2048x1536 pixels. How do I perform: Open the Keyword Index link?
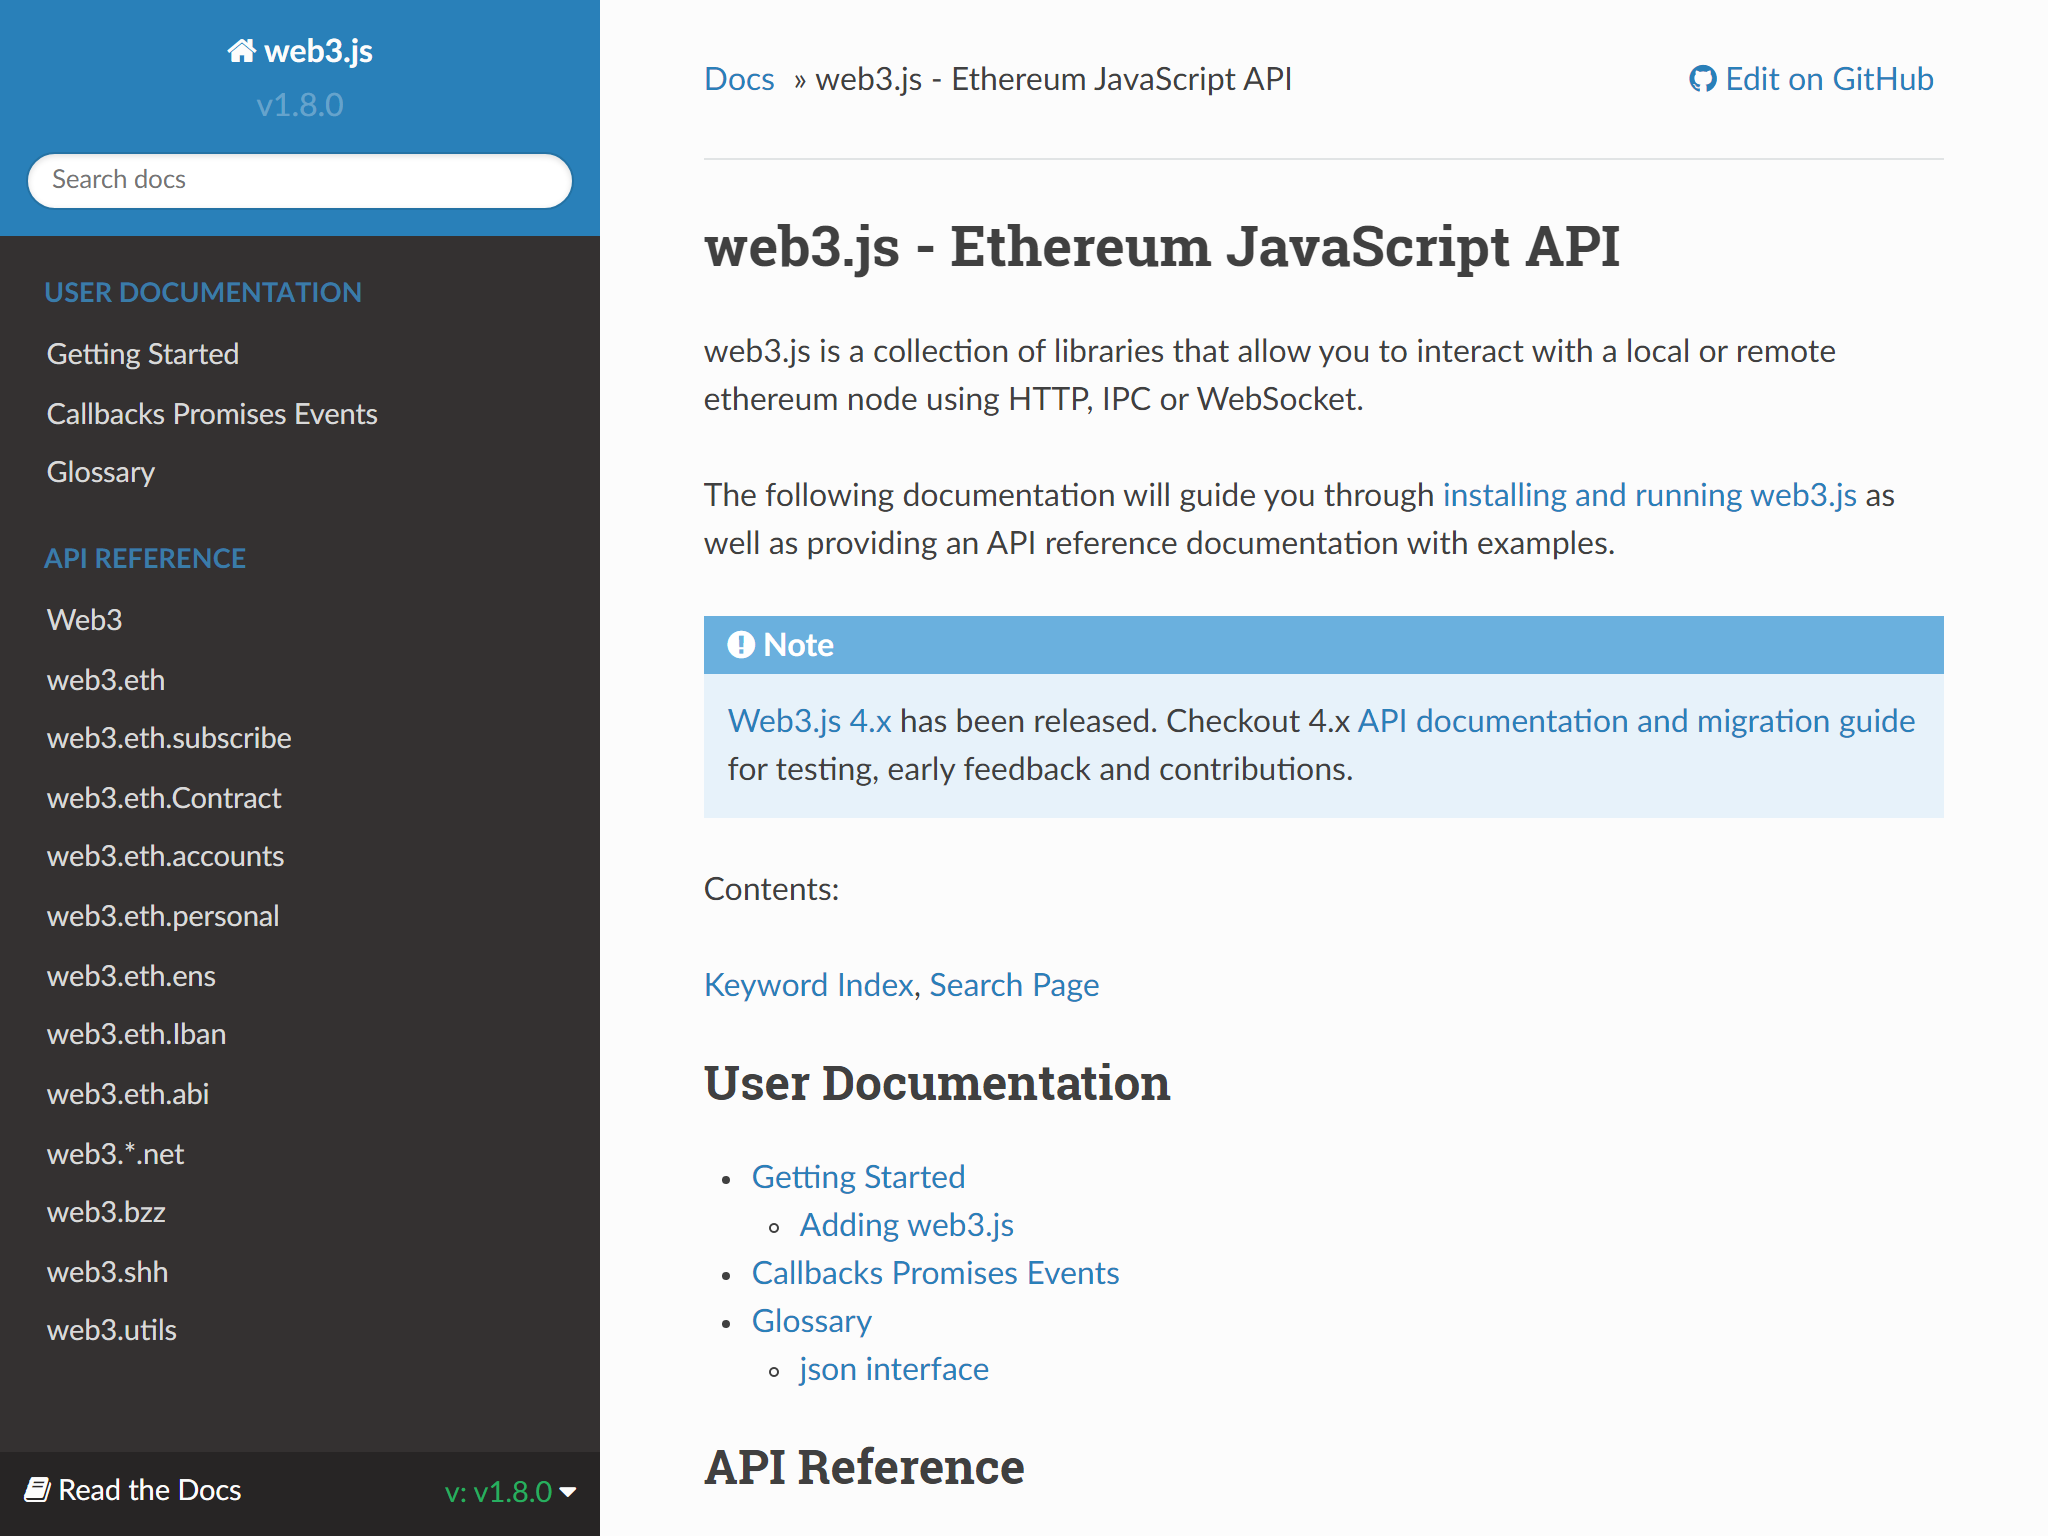point(807,985)
